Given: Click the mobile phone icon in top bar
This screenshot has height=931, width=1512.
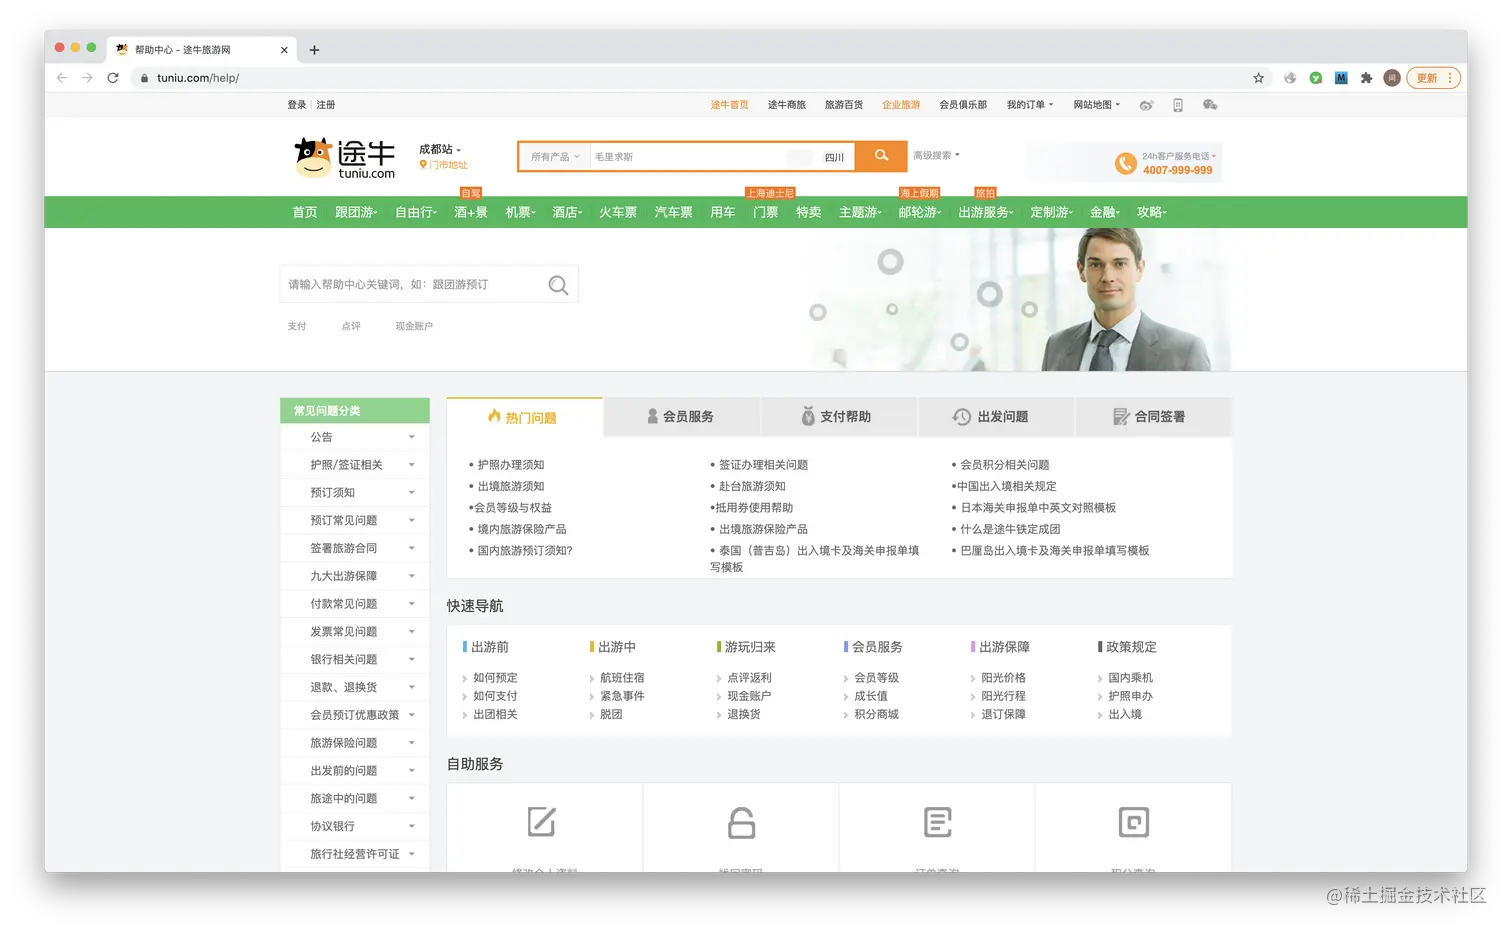Looking at the screenshot, I should (x=1178, y=105).
